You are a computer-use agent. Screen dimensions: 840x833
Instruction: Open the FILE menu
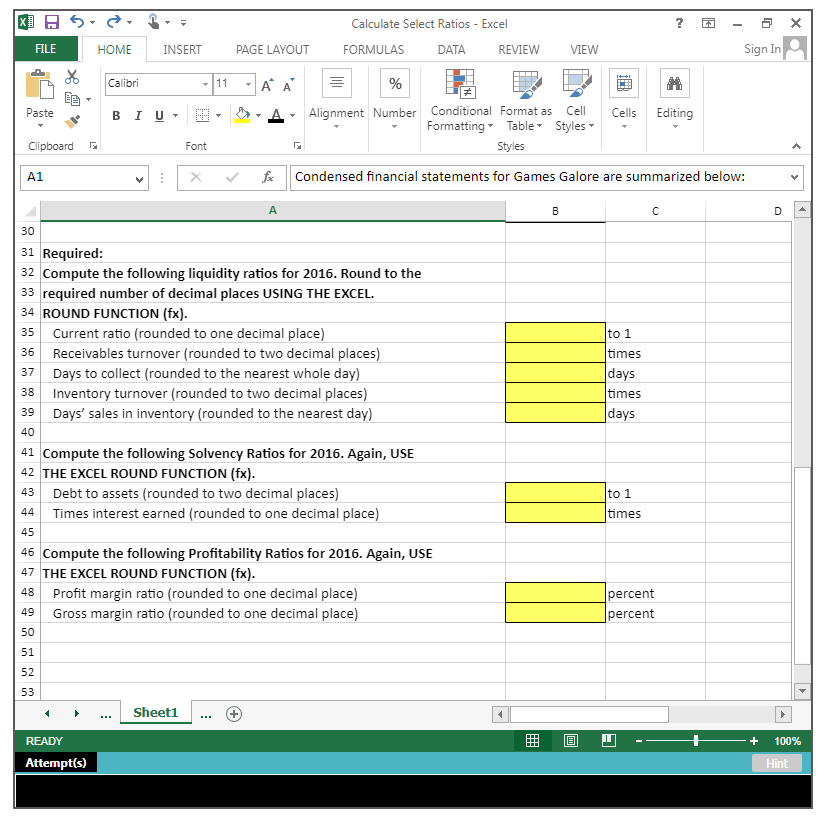click(x=47, y=49)
